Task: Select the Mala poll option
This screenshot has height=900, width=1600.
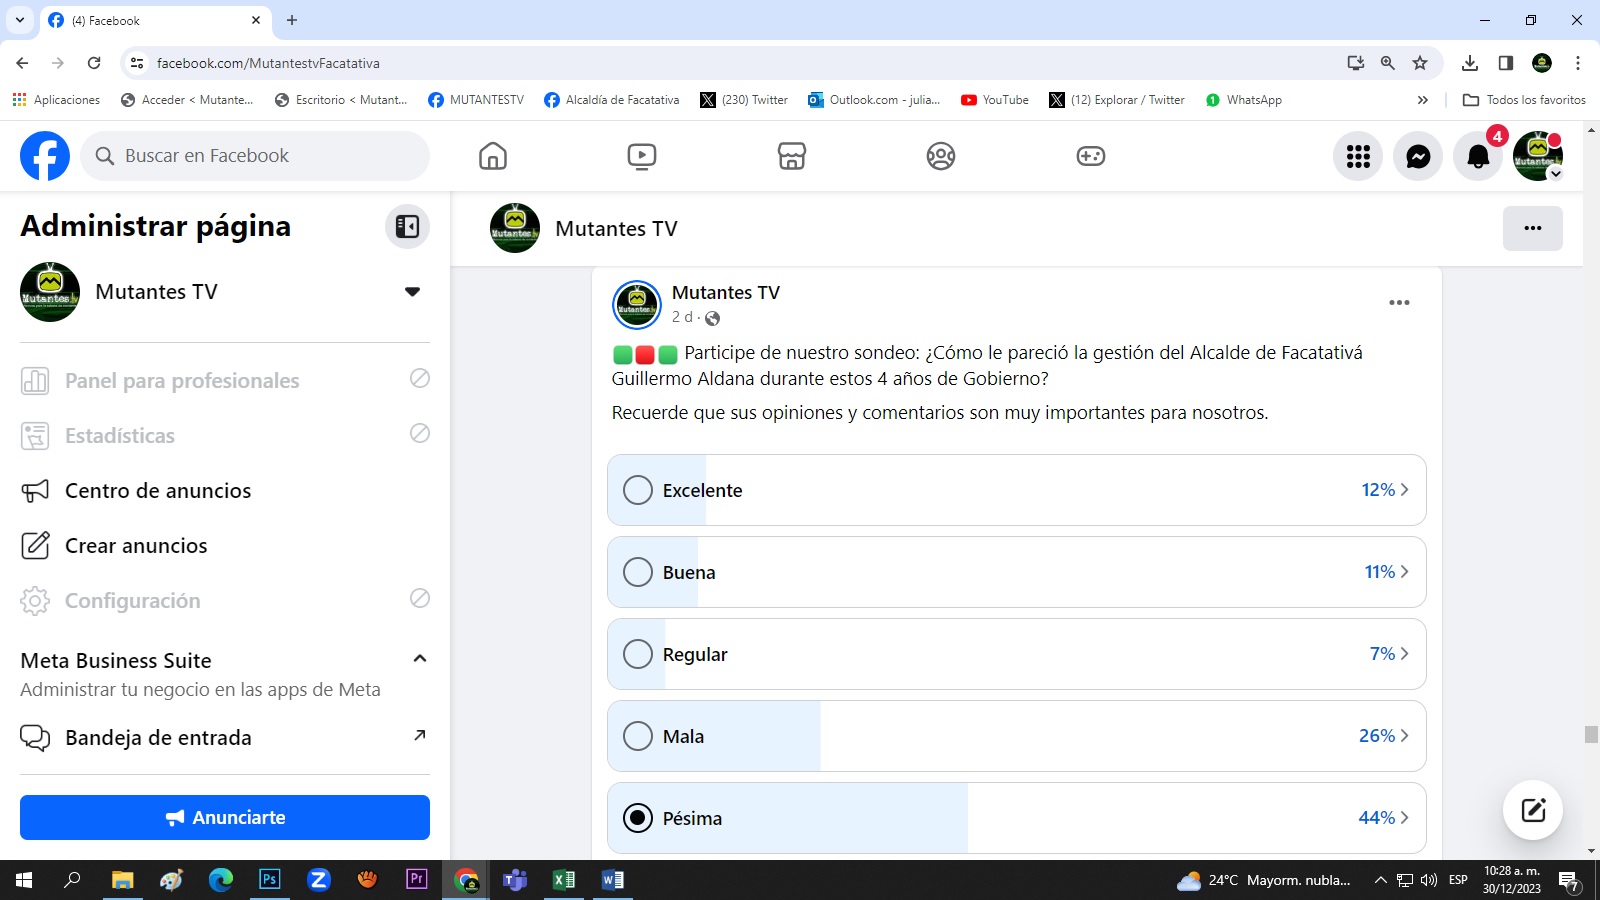Action: click(638, 736)
